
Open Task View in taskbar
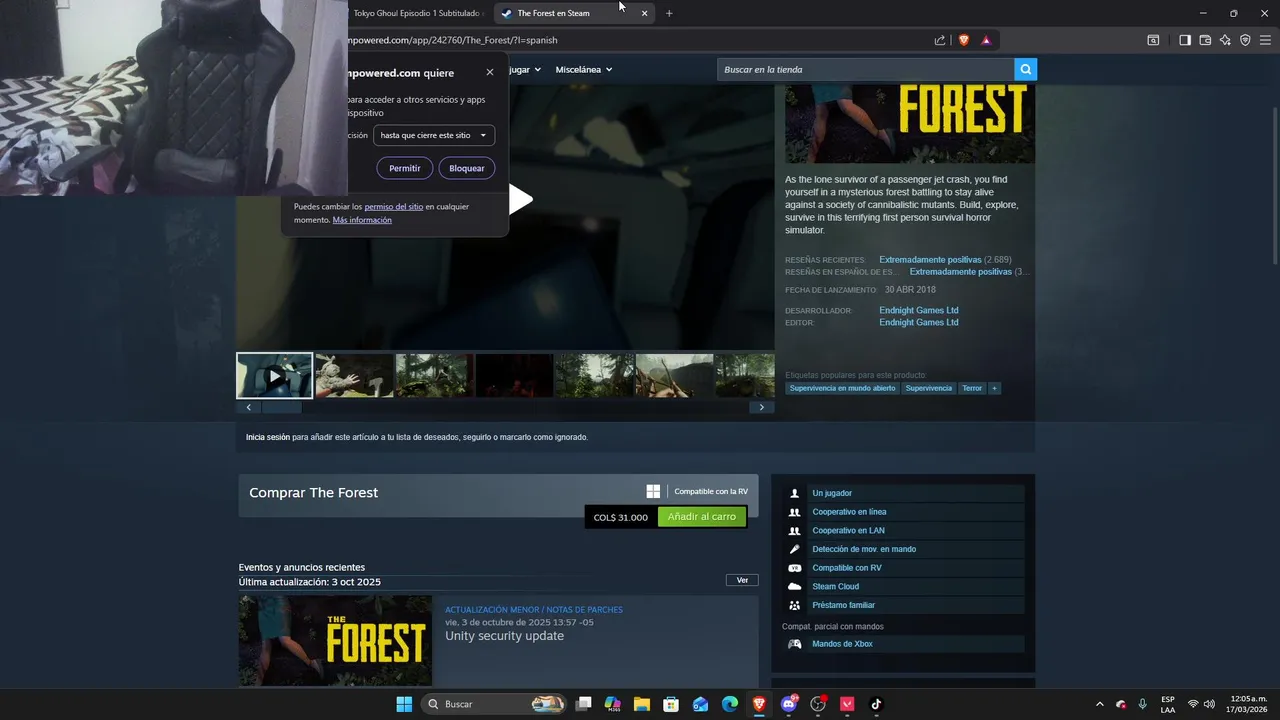[584, 704]
